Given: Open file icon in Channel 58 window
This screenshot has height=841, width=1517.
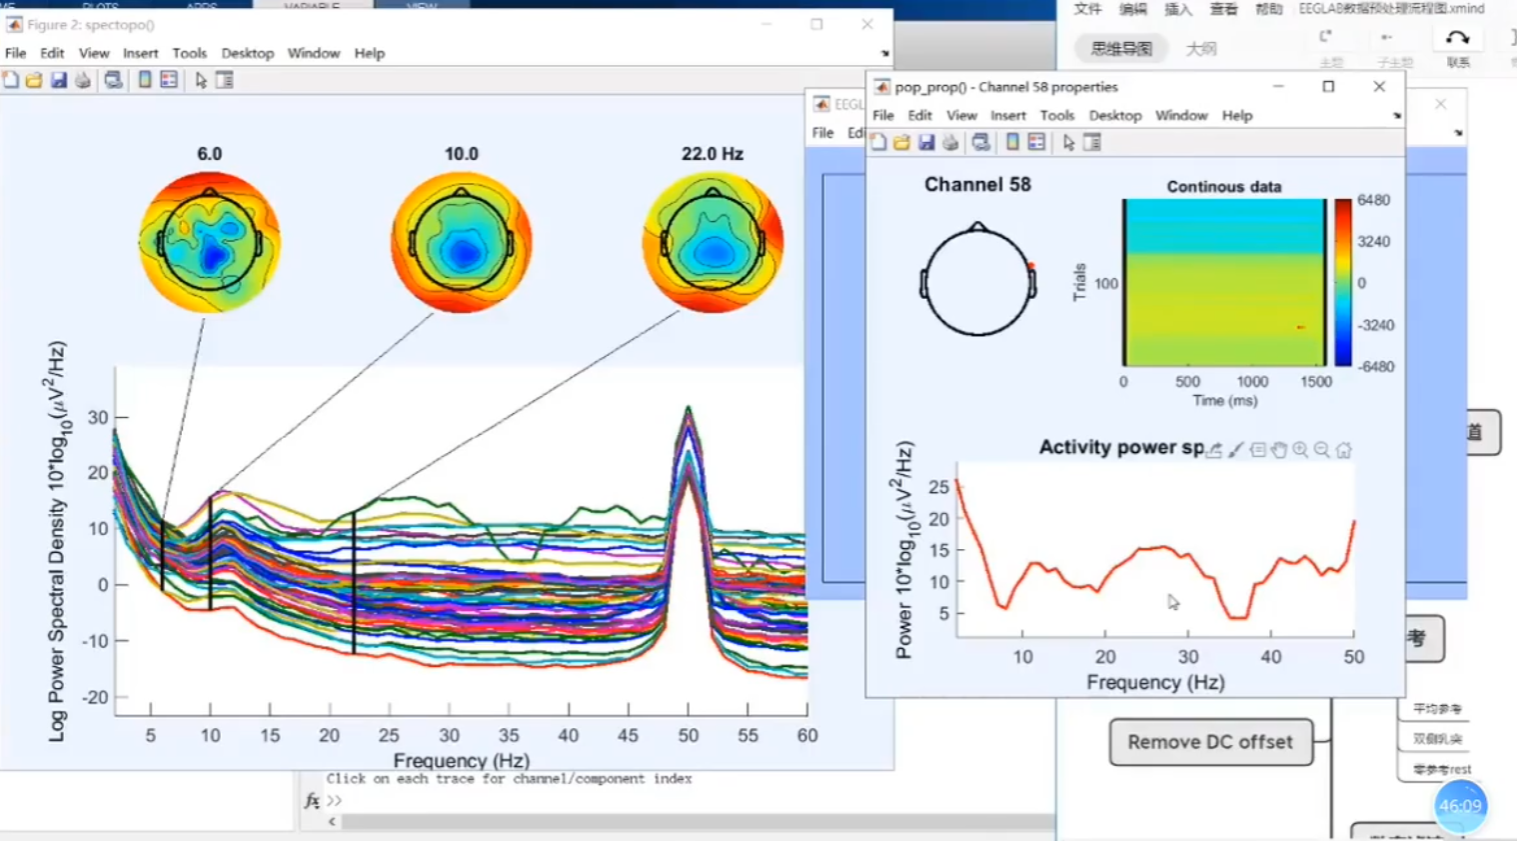Looking at the screenshot, I should (902, 143).
